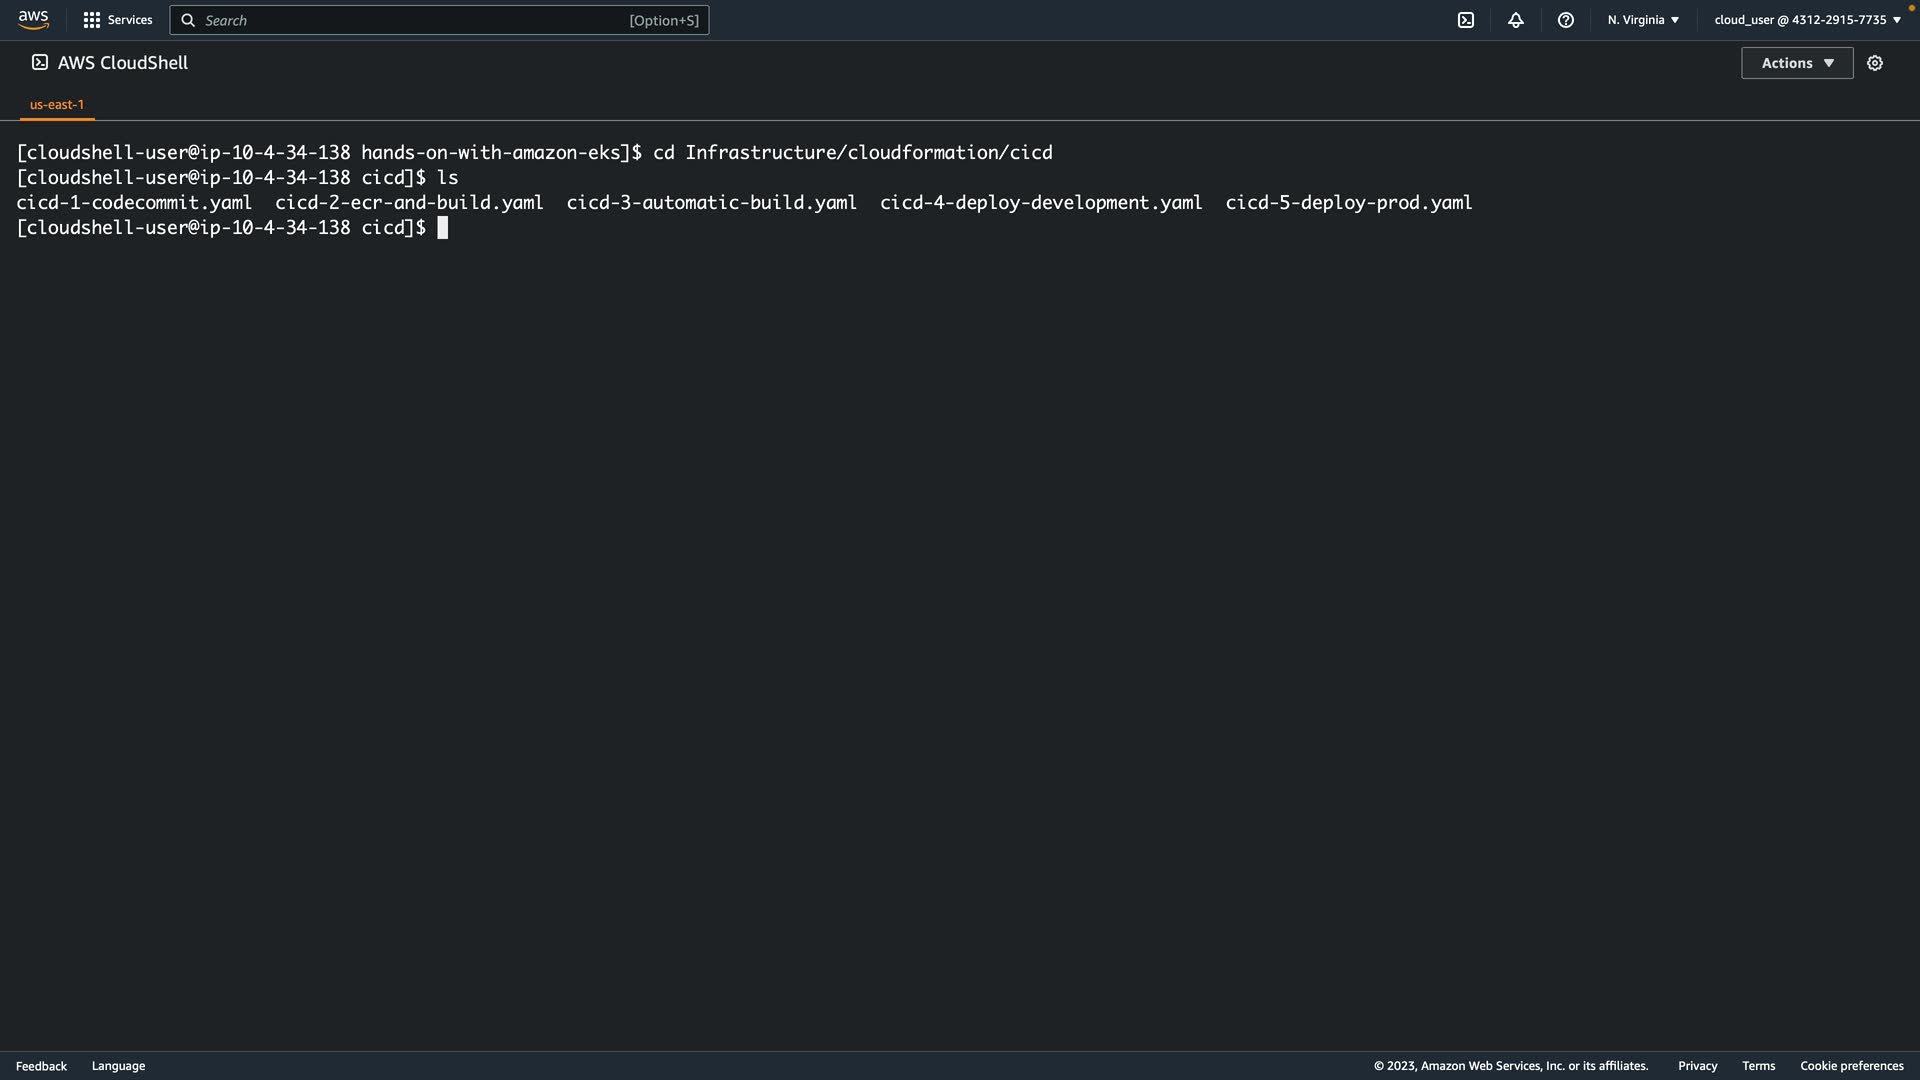The image size is (1920, 1080).
Task: Open the Language selector in footer
Action: point(118,1066)
